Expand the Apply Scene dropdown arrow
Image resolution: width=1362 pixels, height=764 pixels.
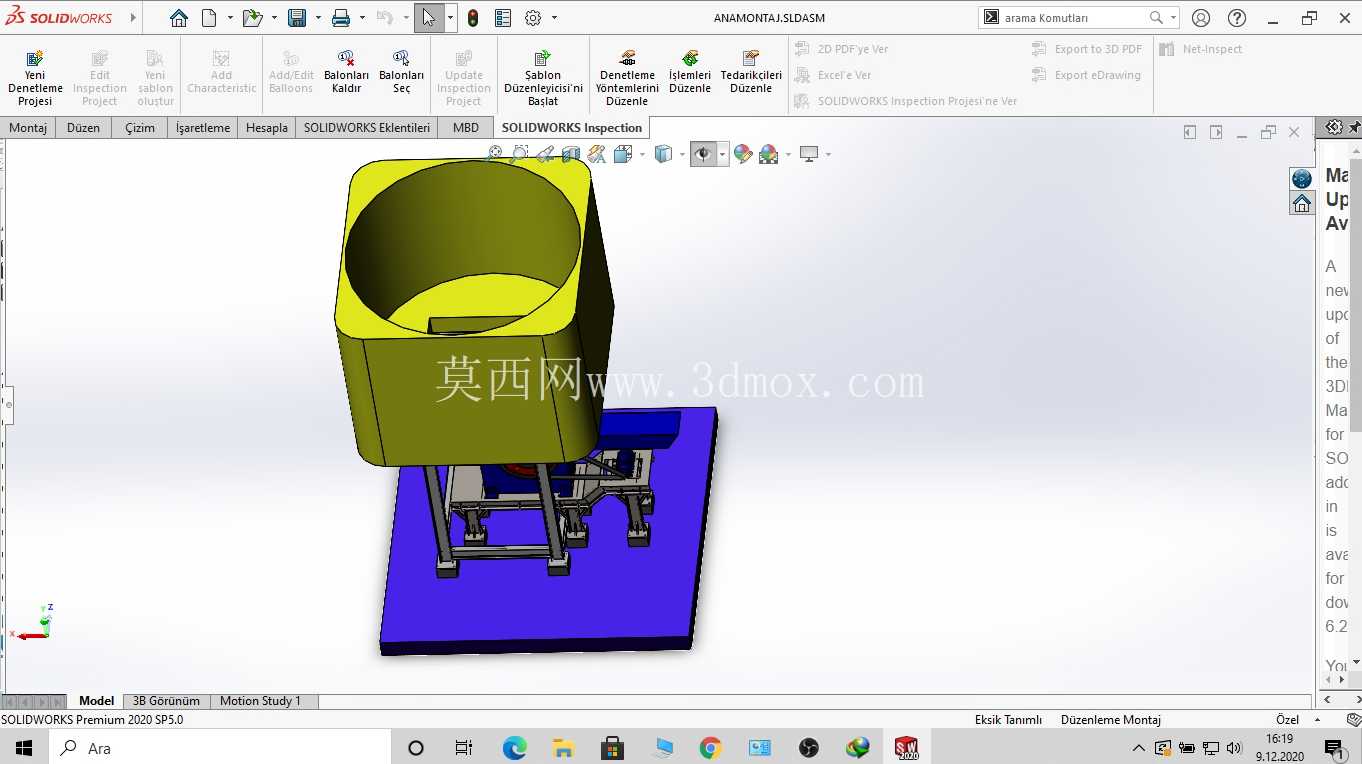point(788,154)
